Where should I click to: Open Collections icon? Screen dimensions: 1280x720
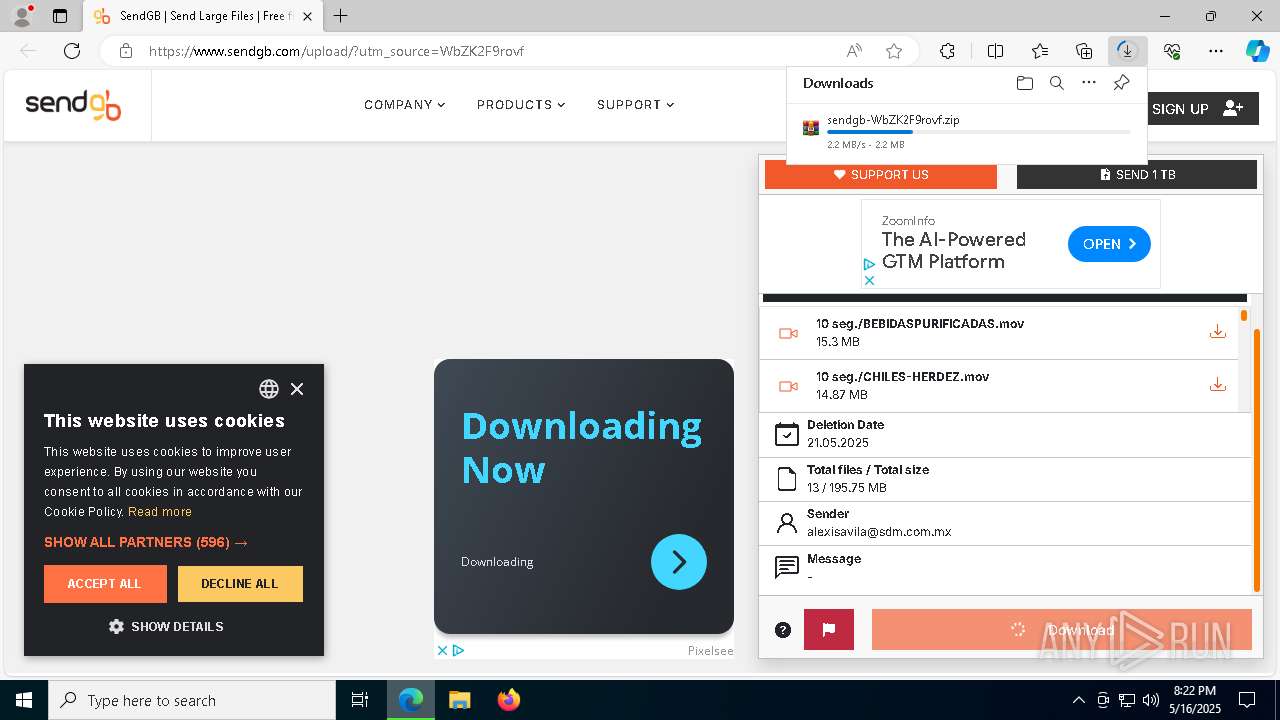click(1084, 51)
